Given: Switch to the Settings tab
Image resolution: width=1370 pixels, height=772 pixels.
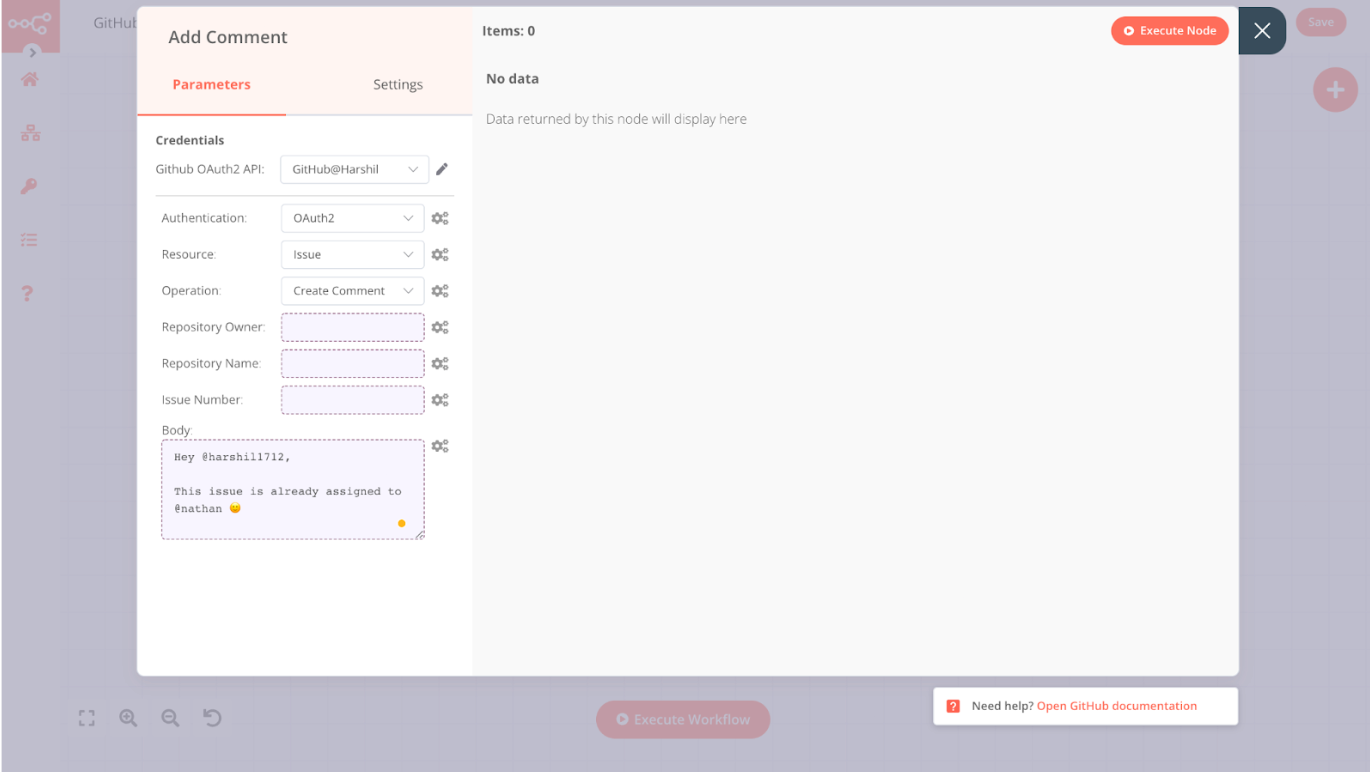Looking at the screenshot, I should (x=397, y=84).
